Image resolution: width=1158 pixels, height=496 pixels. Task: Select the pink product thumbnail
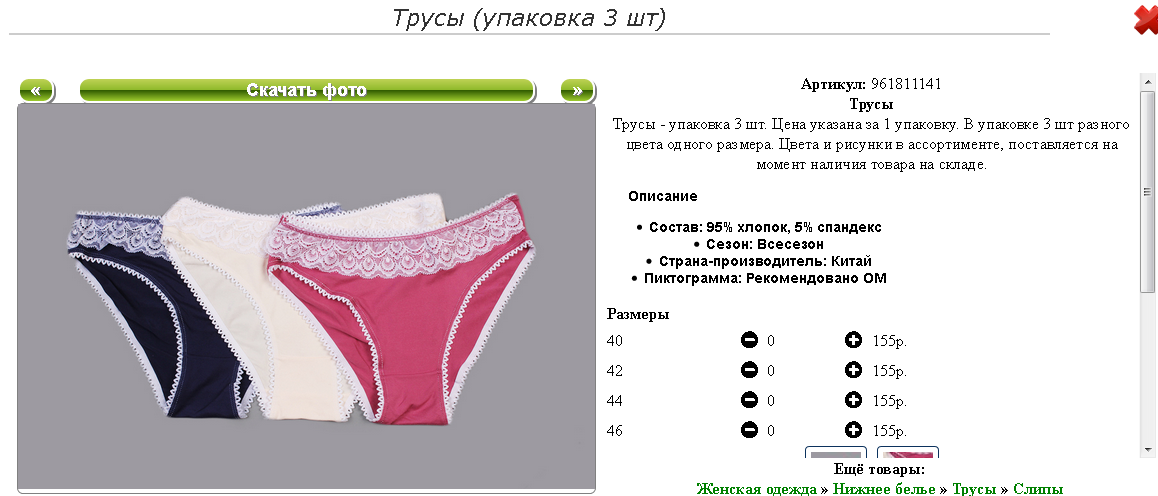click(908, 452)
